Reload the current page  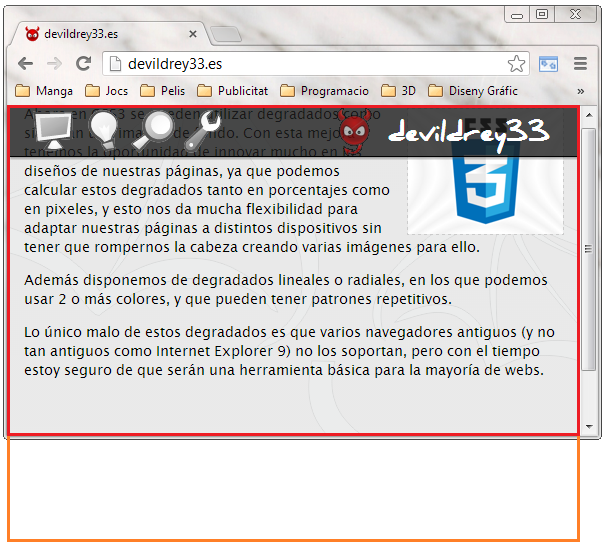pos(84,64)
